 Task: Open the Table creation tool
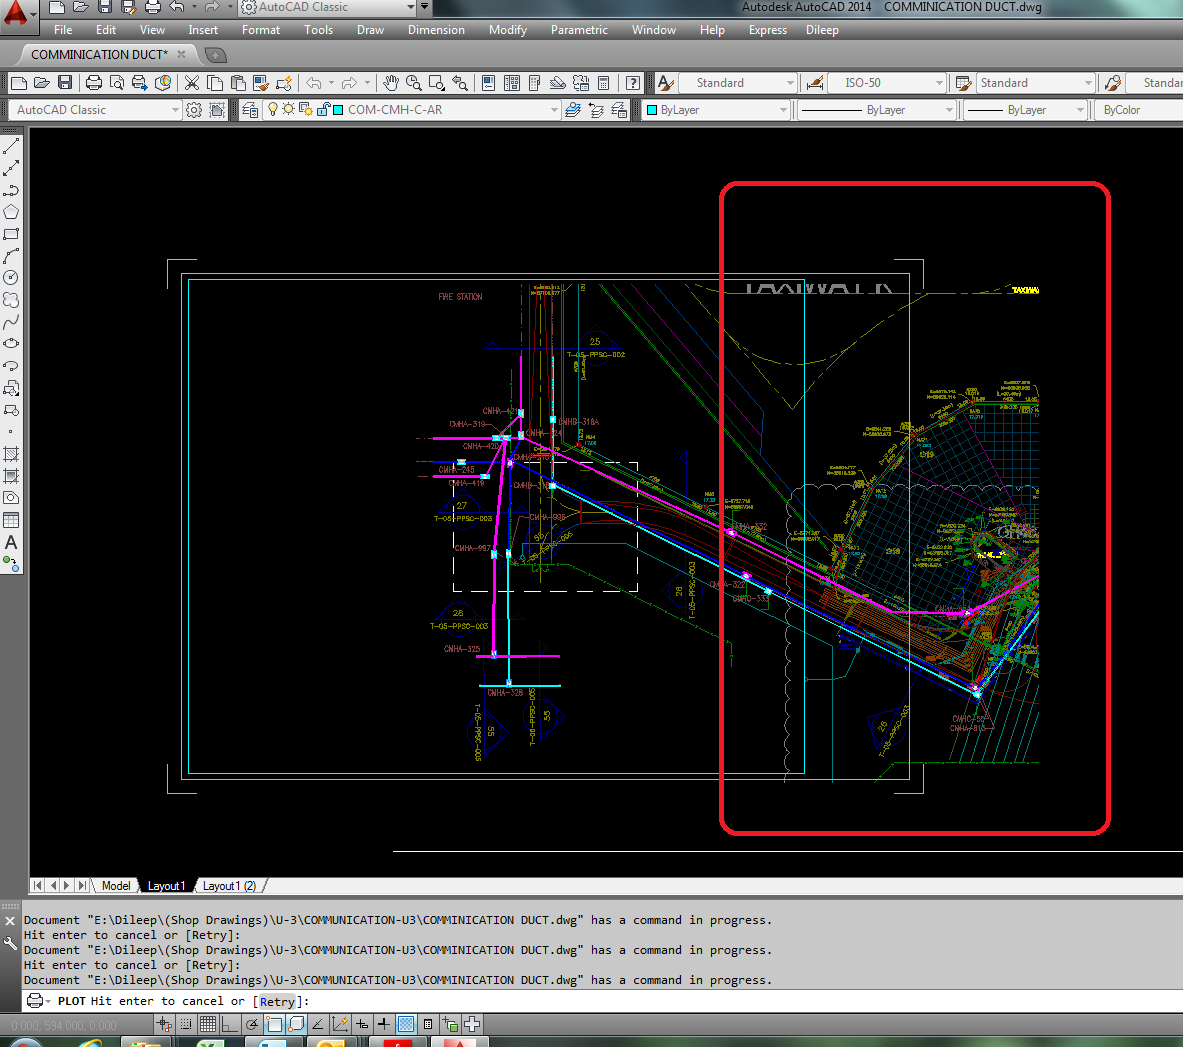coord(12,519)
